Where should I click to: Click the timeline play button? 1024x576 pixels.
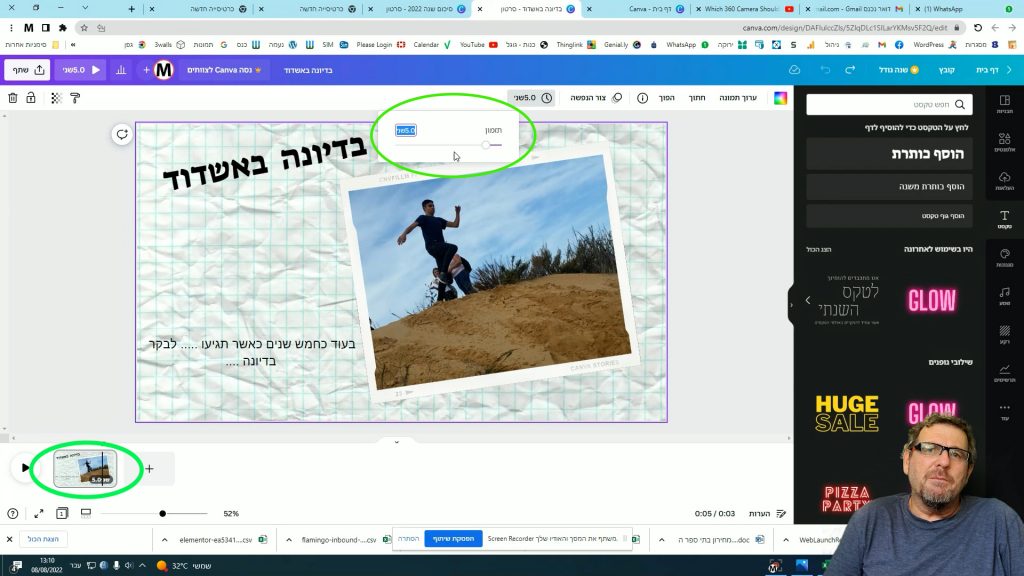click(x=25, y=468)
